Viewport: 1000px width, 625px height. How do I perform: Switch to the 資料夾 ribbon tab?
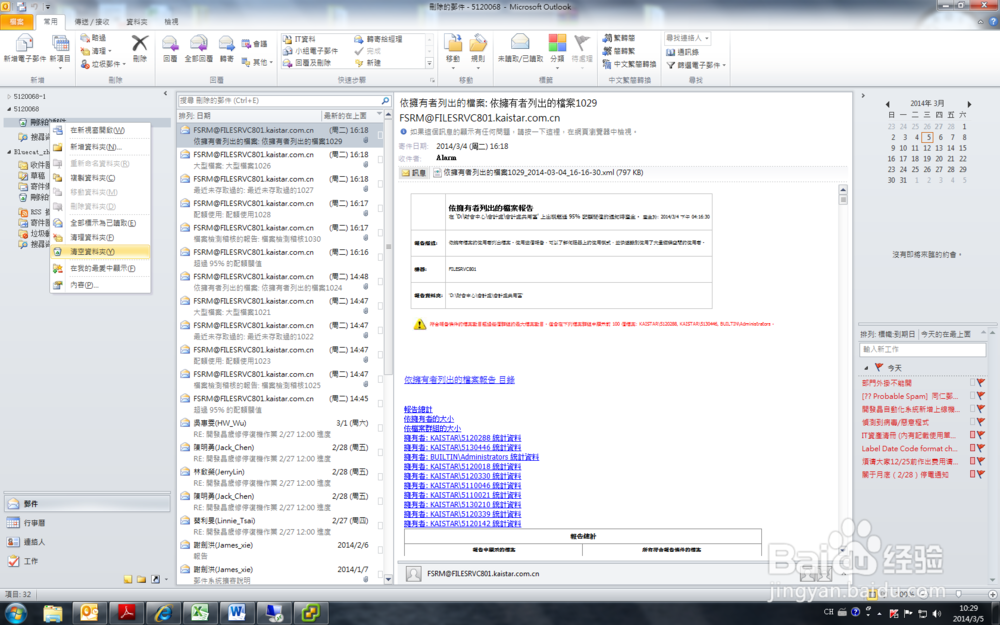(136, 22)
